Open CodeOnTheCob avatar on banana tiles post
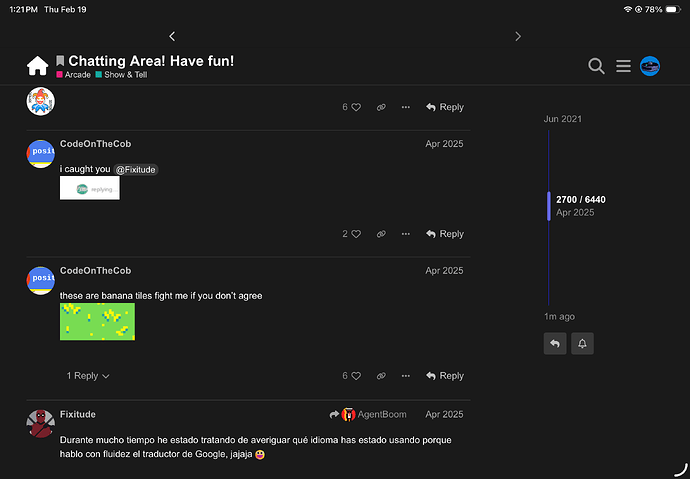The image size is (690, 479). pos(40,281)
